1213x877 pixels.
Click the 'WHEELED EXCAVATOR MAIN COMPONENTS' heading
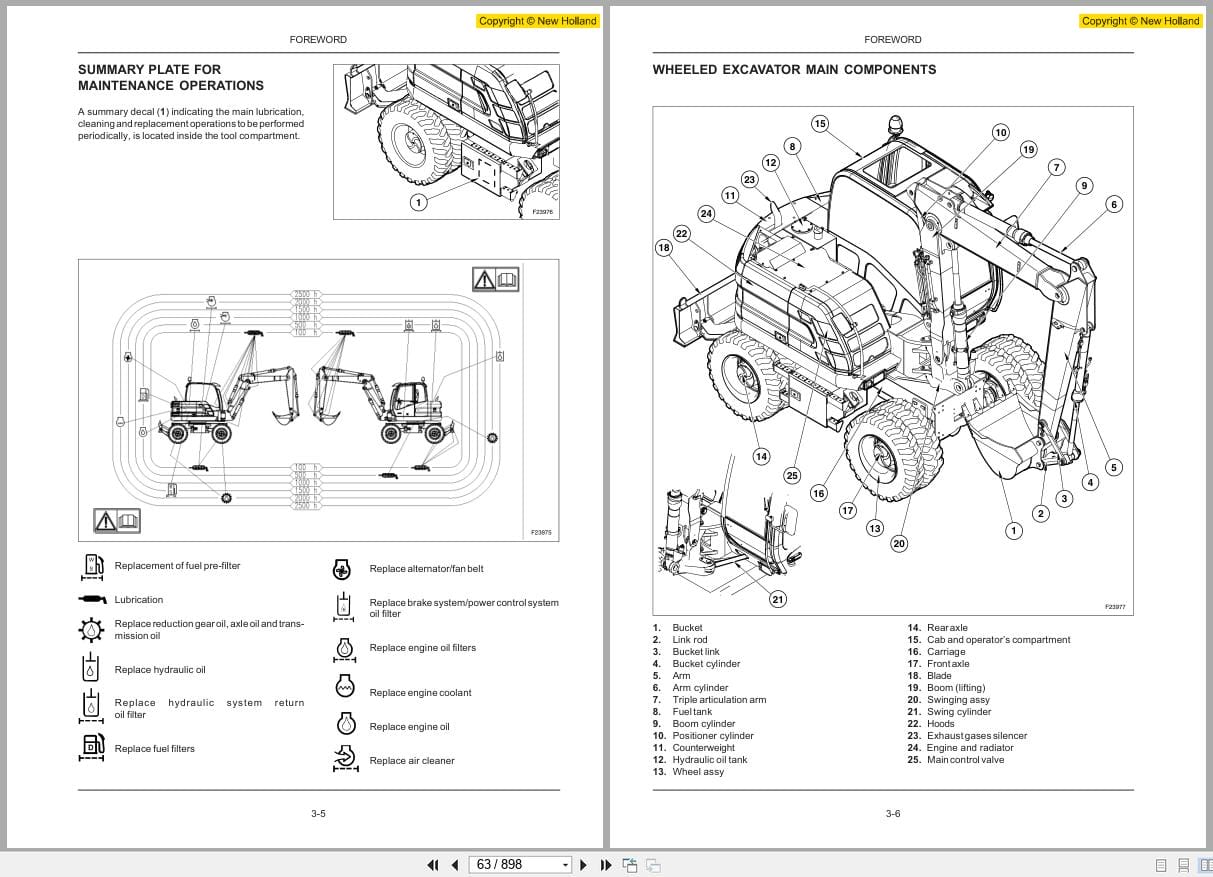tap(794, 69)
